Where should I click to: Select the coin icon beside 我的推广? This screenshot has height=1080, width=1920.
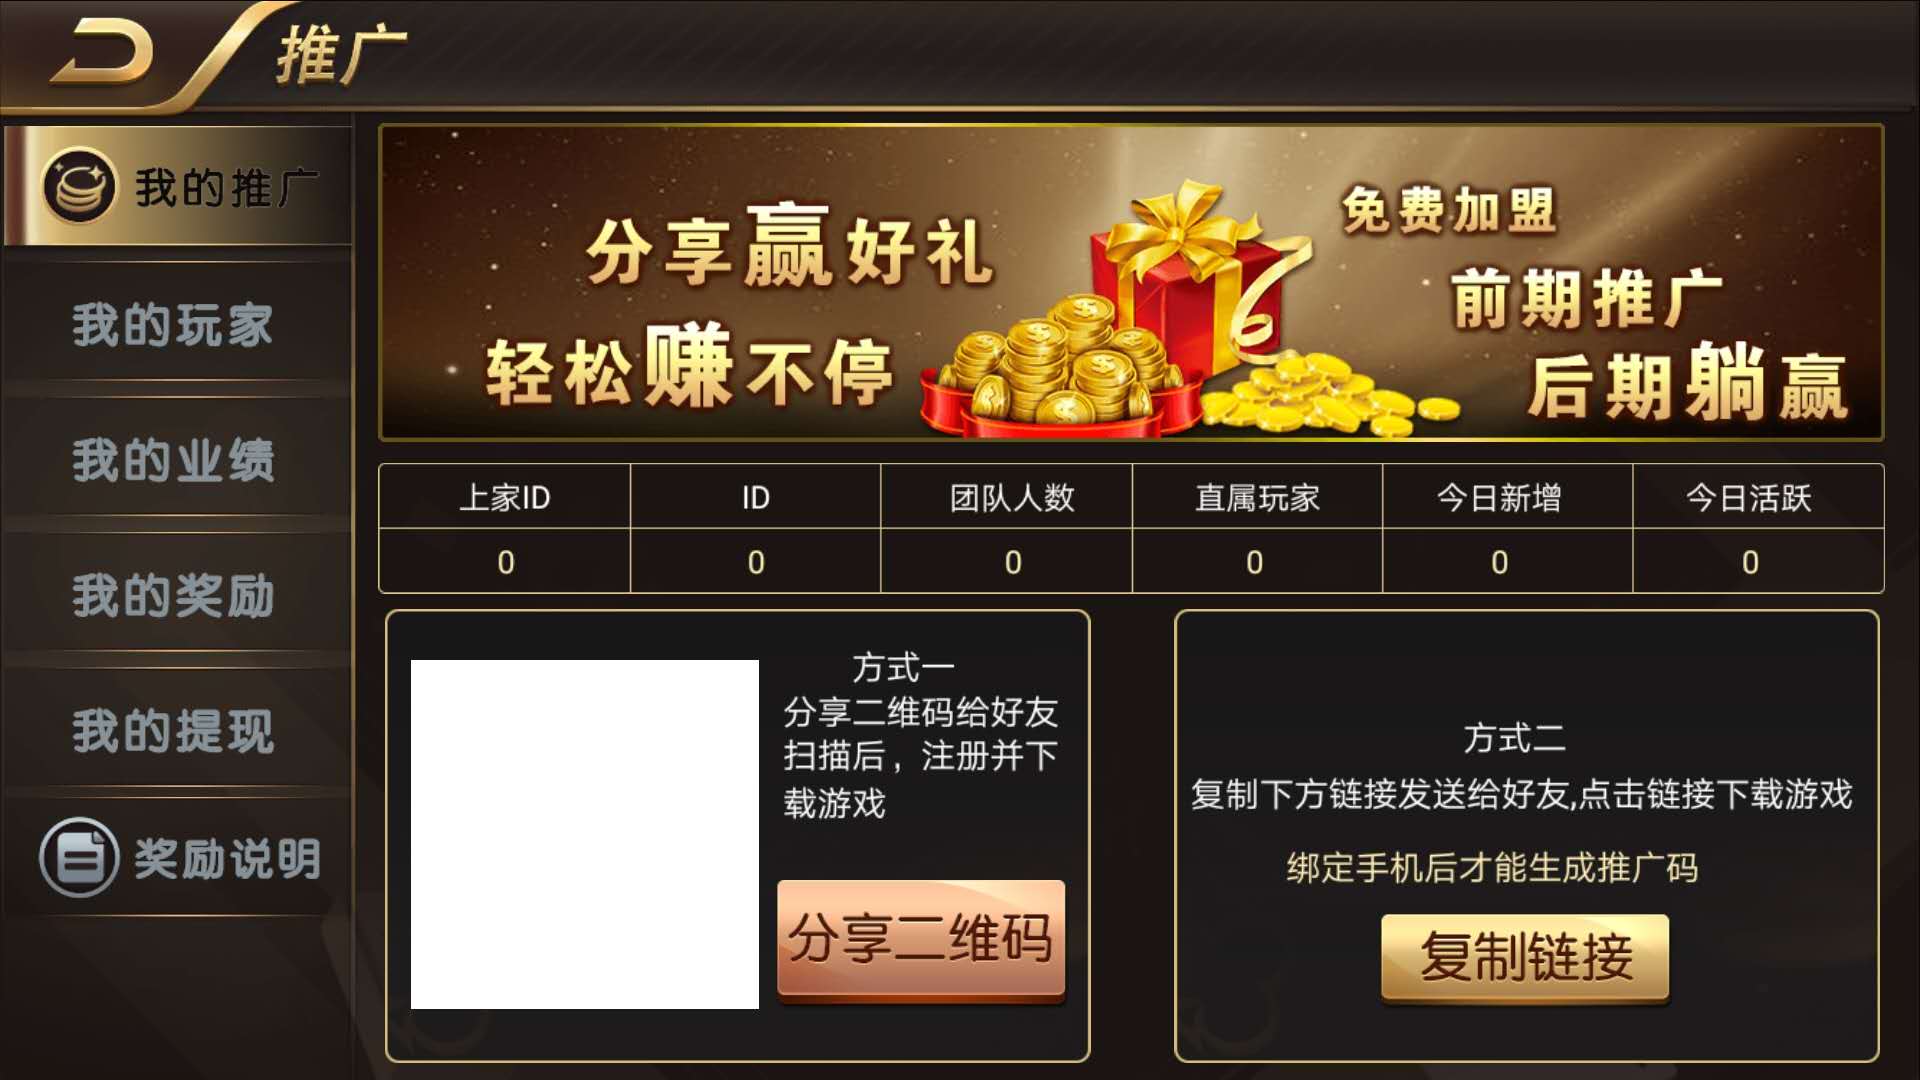pos(78,183)
